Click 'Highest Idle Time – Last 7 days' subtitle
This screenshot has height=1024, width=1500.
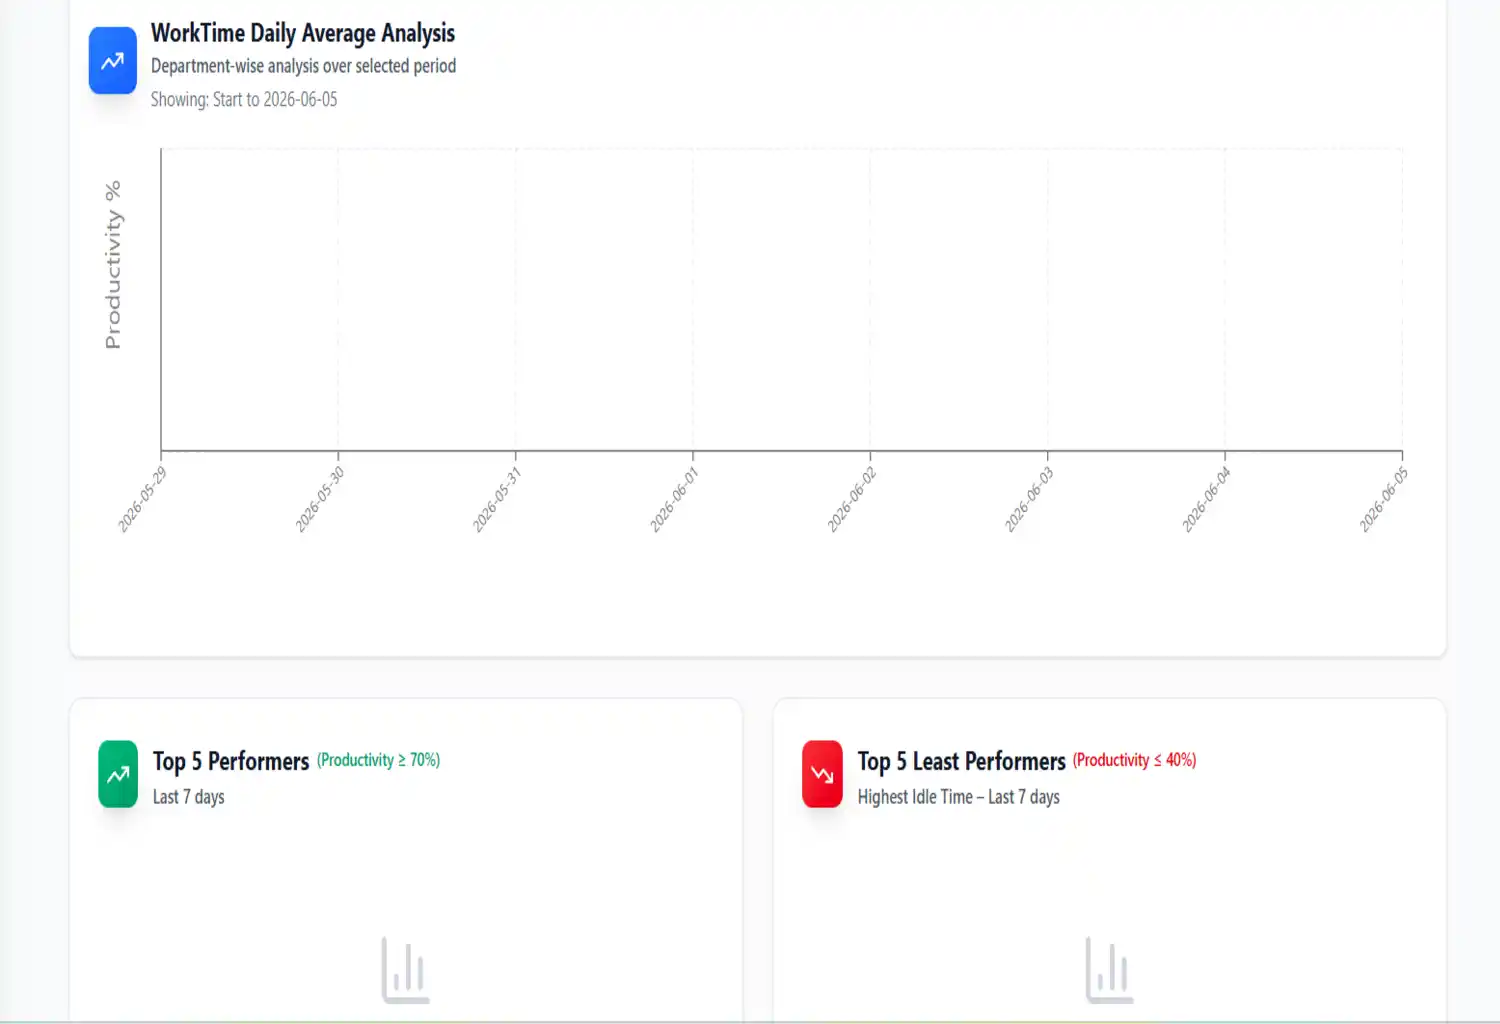pos(958,797)
